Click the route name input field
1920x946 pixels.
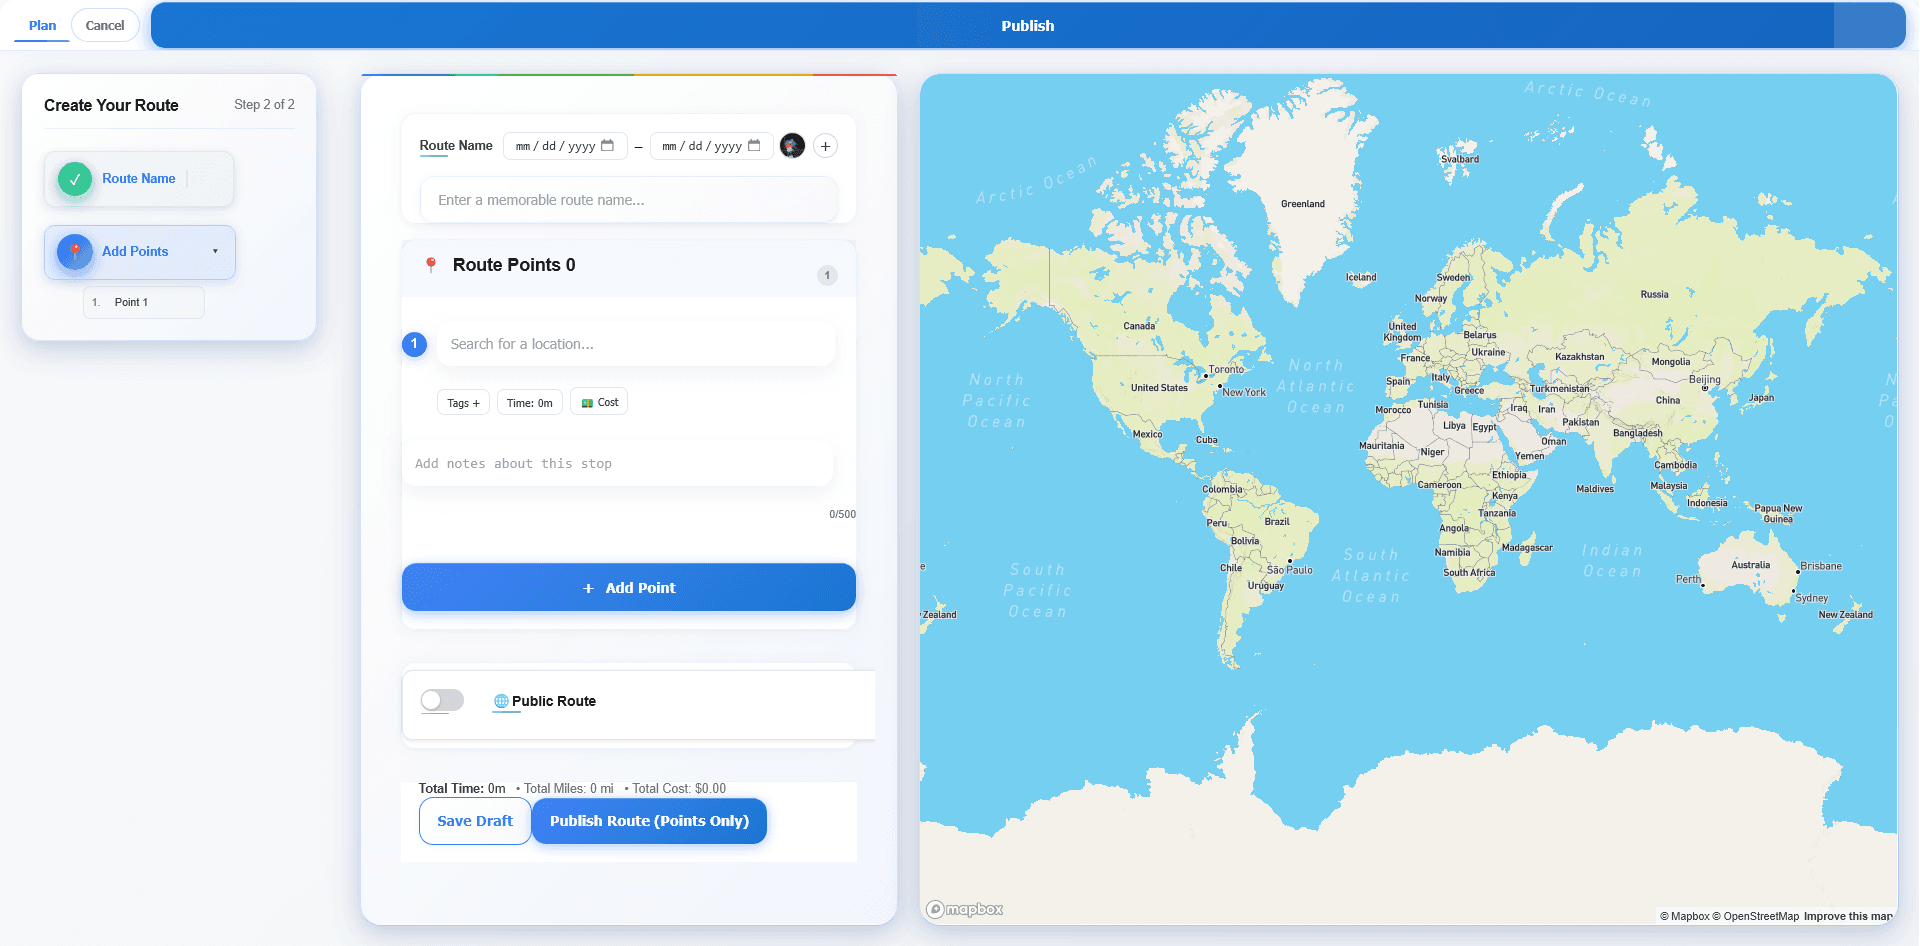point(628,199)
